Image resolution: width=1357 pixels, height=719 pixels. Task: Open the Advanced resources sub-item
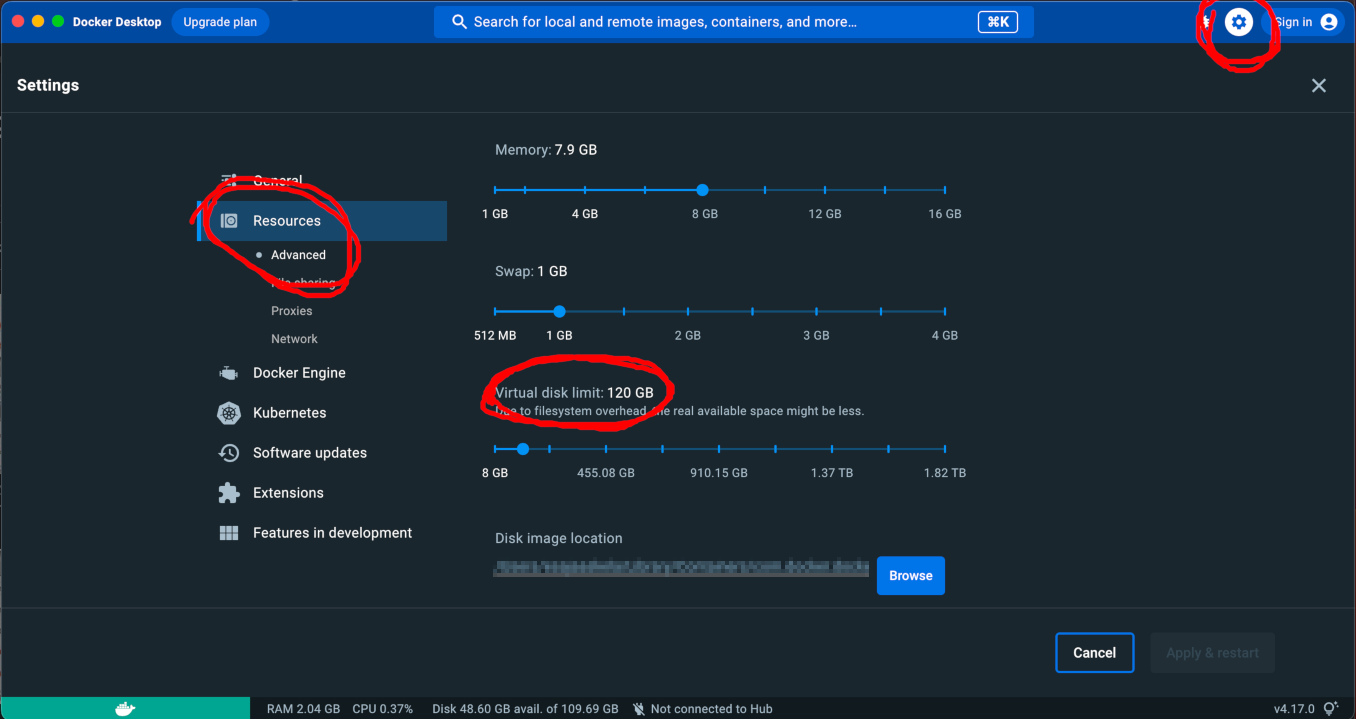coord(298,255)
